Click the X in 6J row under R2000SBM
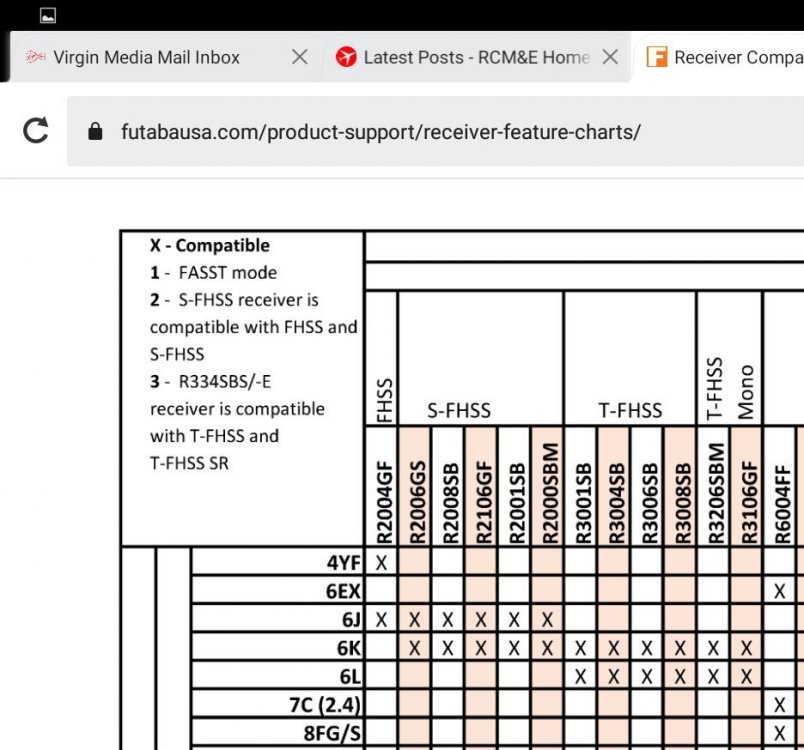The image size is (804, 750). pyautogui.click(x=547, y=620)
